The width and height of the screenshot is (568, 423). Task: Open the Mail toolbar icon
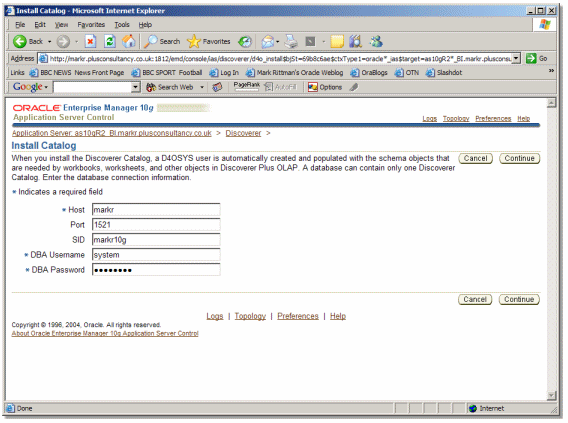268,42
